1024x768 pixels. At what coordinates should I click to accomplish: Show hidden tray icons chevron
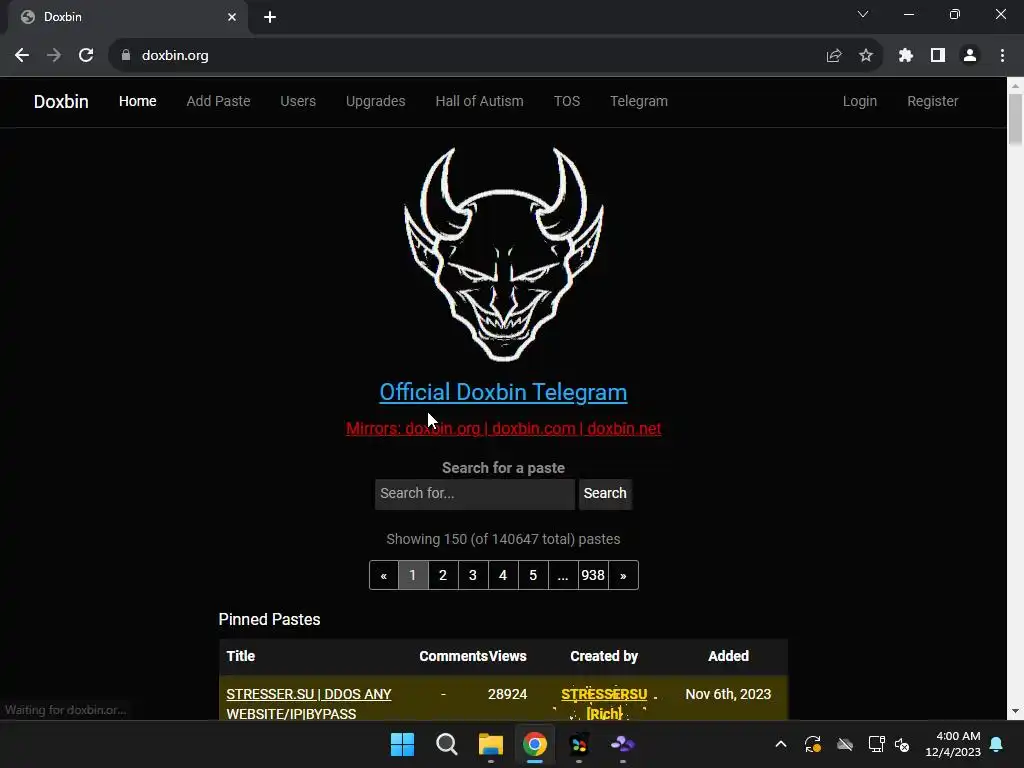tap(780, 744)
